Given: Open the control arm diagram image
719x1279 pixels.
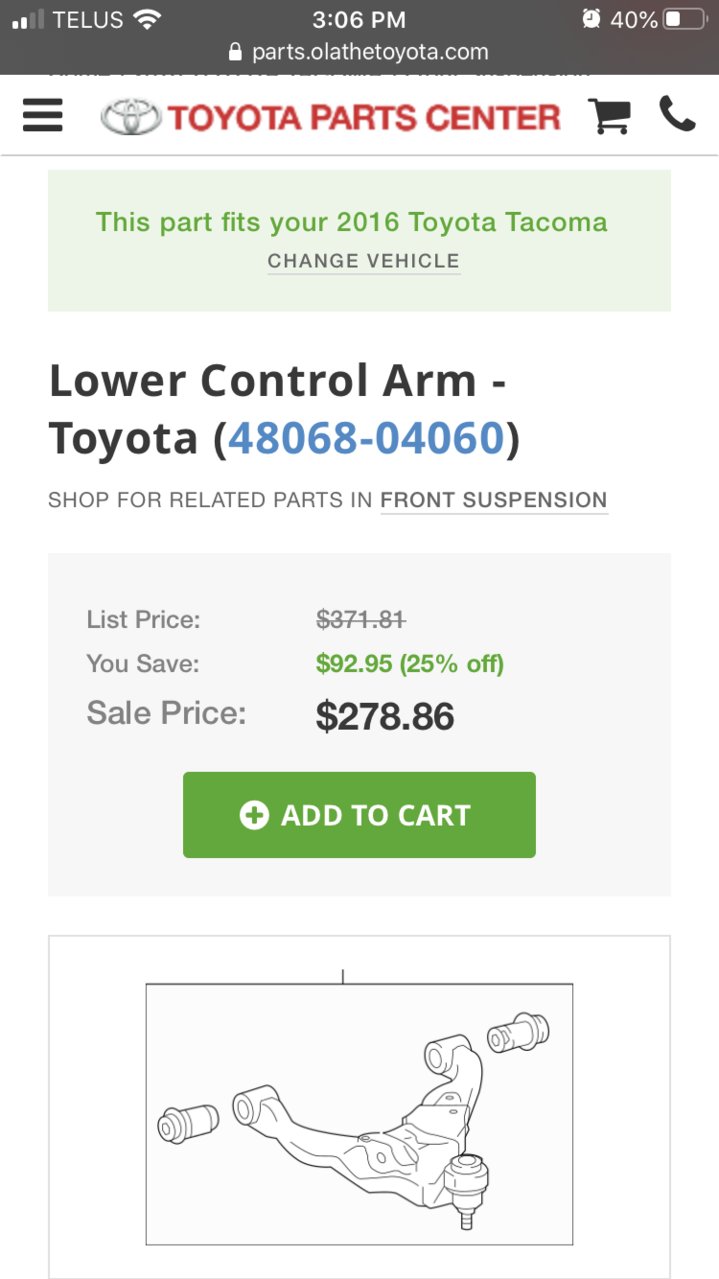Looking at the screenshot, I should click(x=359, y=1107).
